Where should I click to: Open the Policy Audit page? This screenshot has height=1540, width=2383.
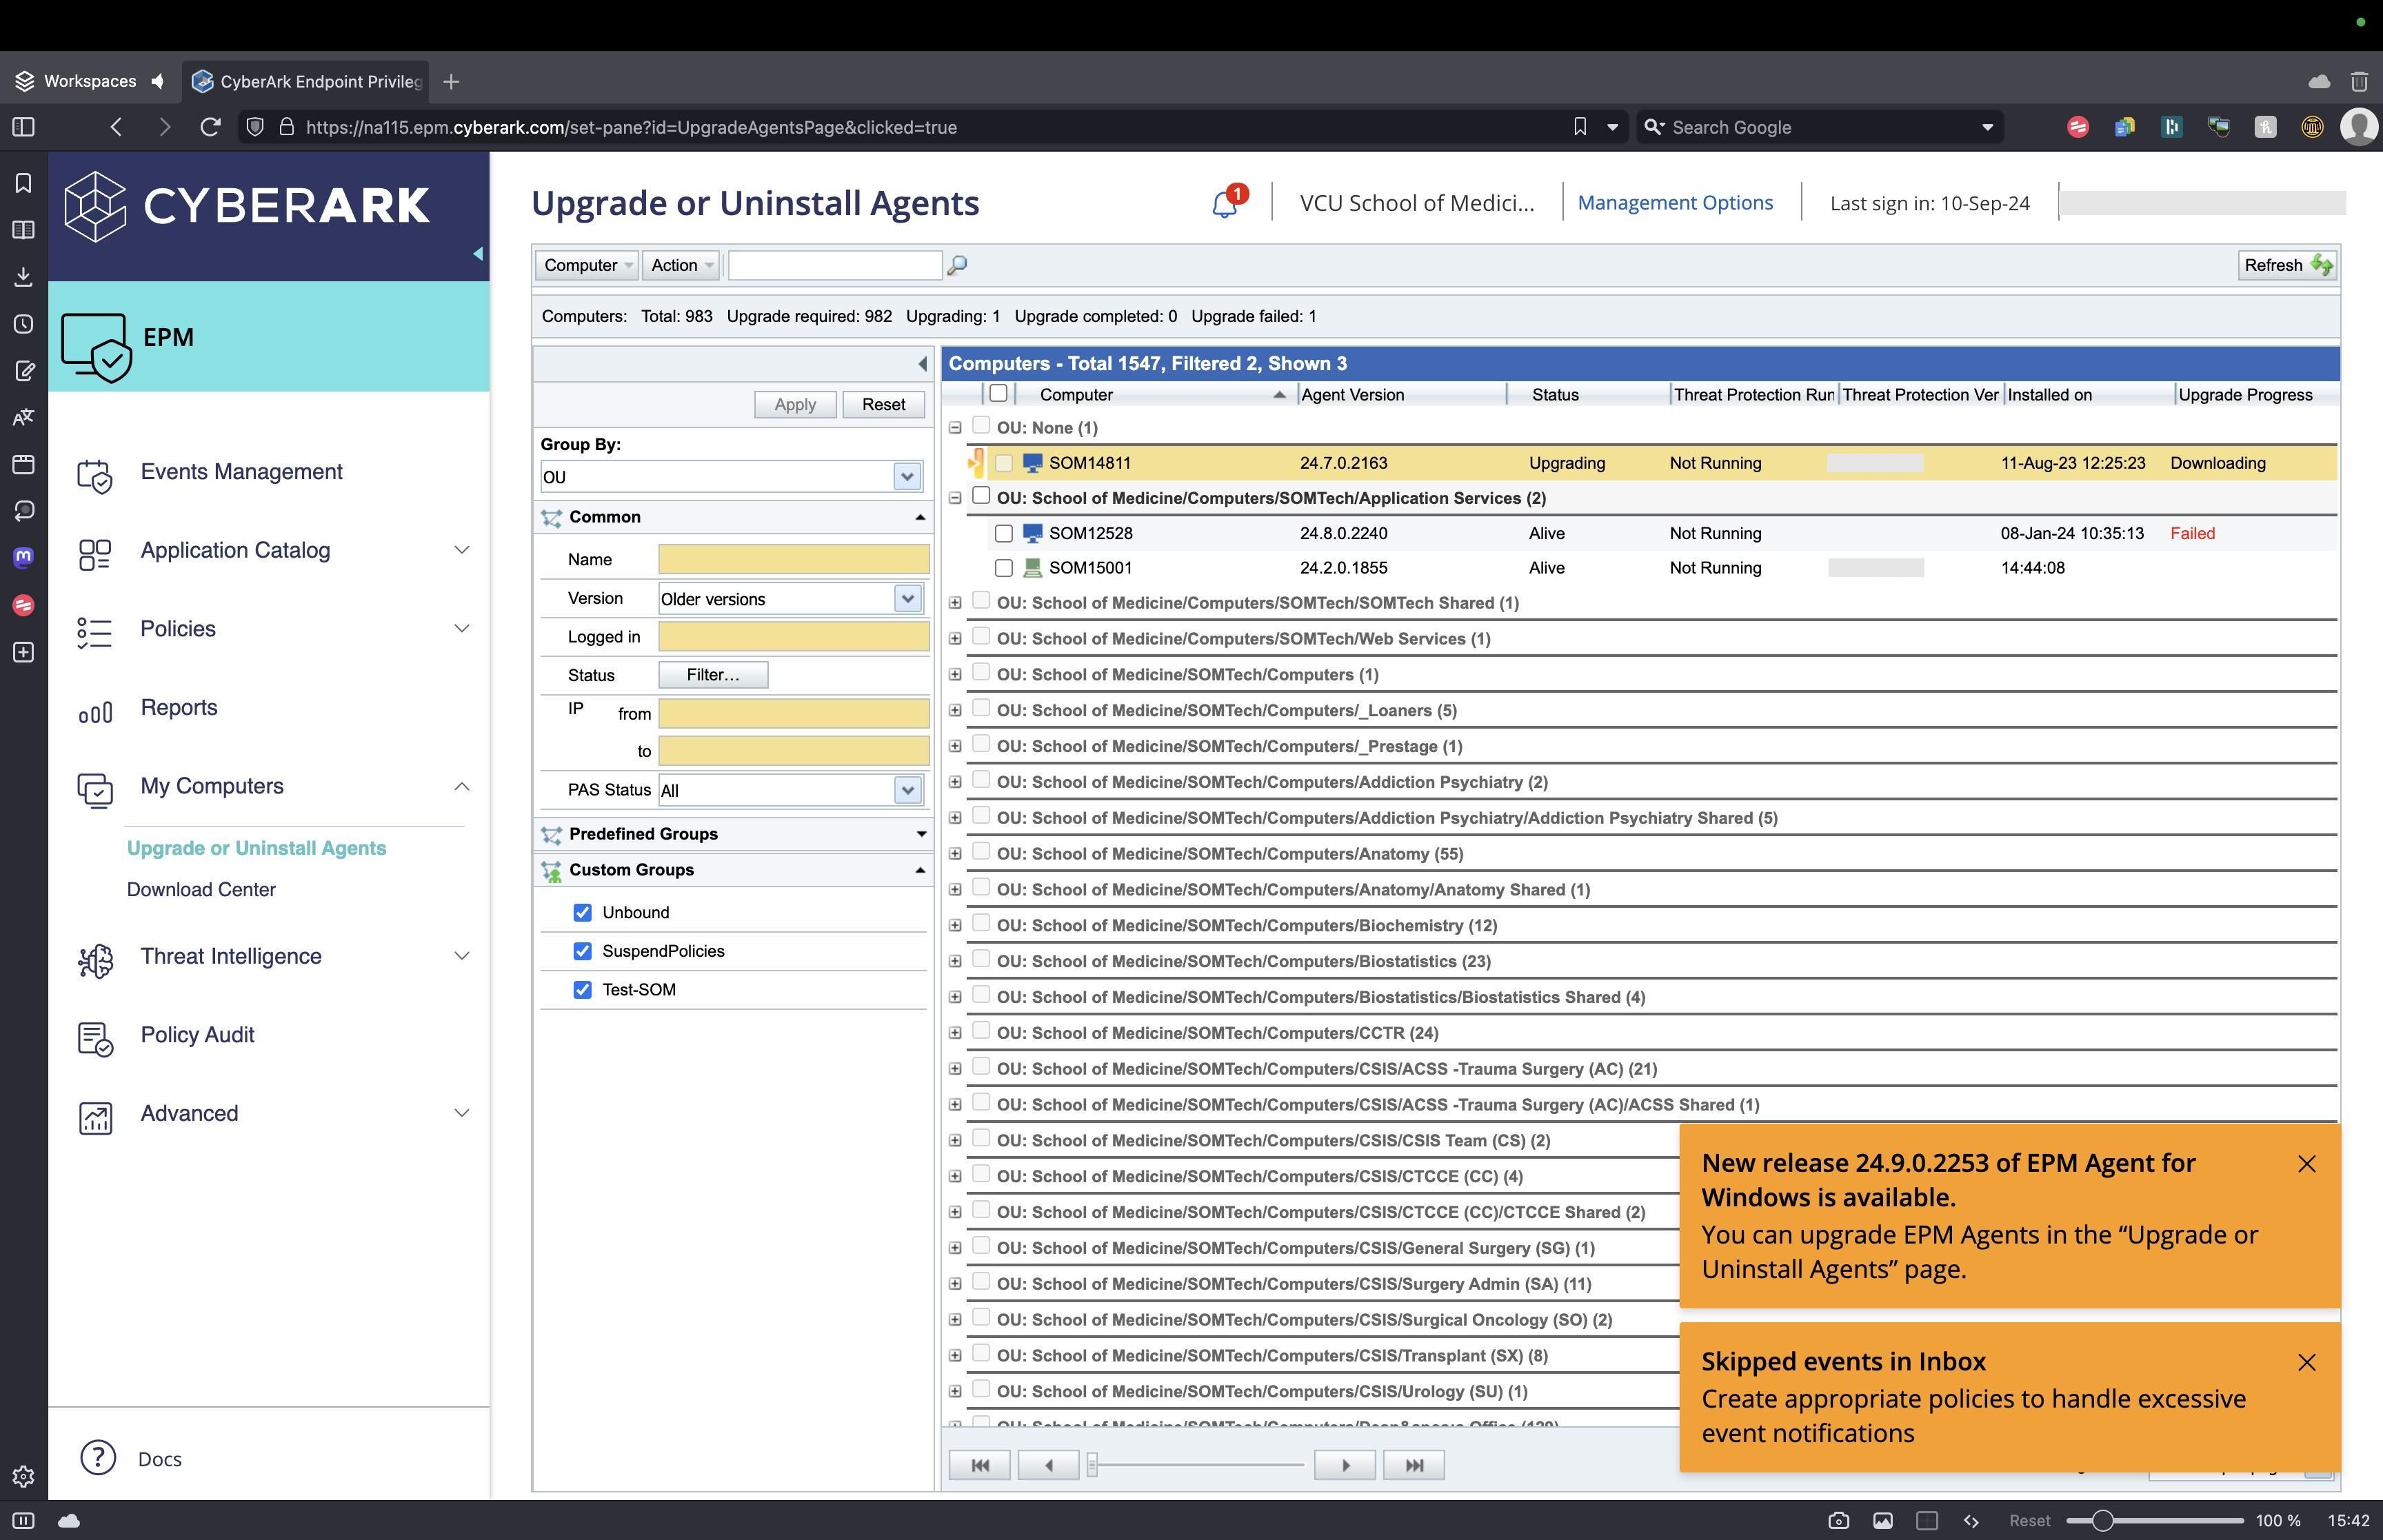tap(197, 1035)
